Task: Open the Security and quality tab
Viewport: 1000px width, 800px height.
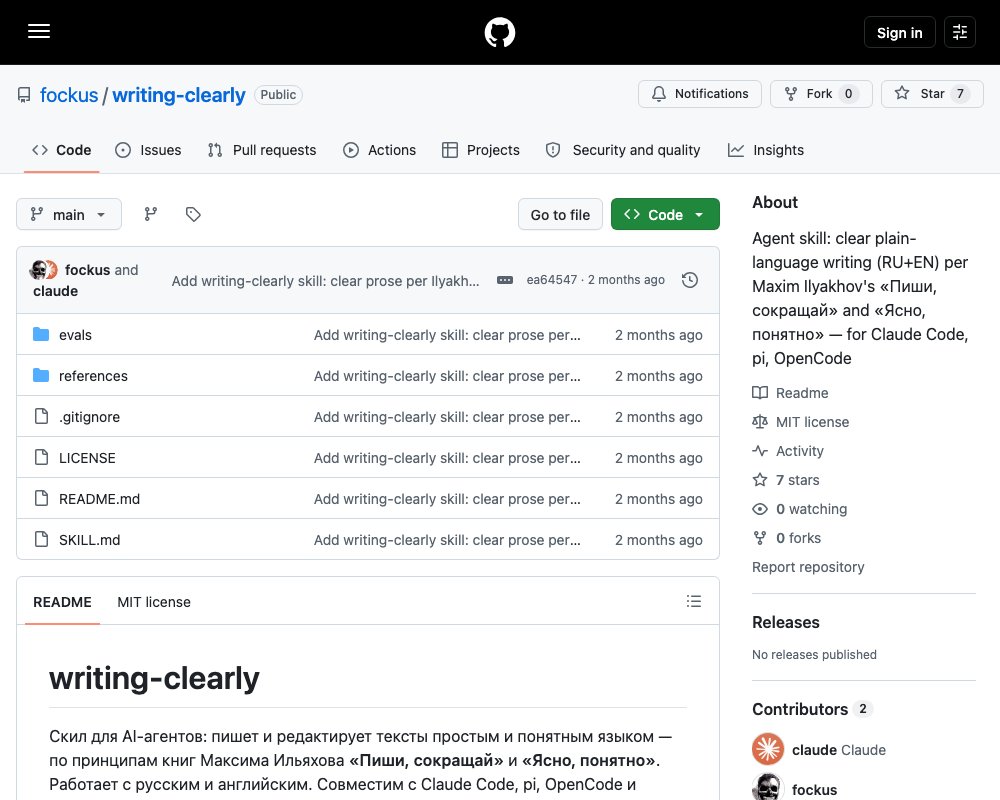Action: click(623, 150)
